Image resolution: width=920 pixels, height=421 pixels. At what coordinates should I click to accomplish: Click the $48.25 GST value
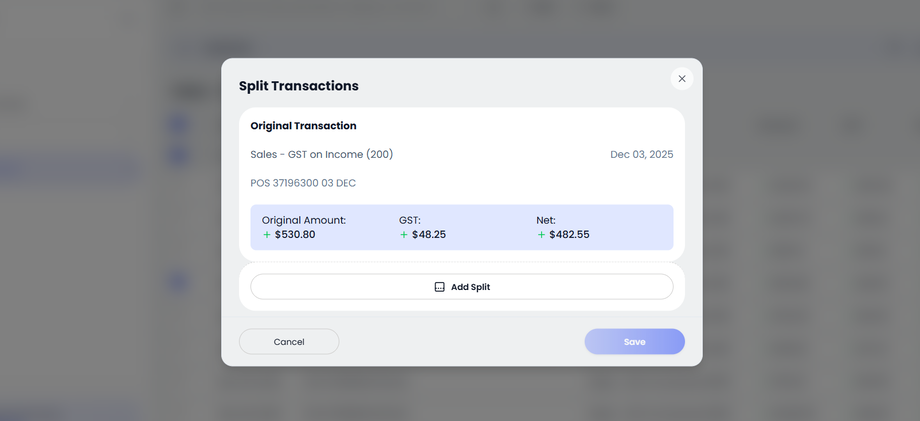point(429,235)
